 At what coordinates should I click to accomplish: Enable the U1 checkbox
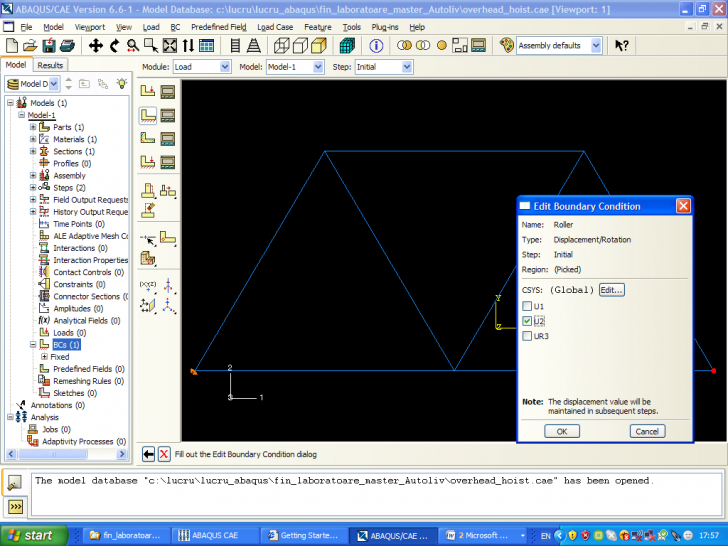coord(527,306)
